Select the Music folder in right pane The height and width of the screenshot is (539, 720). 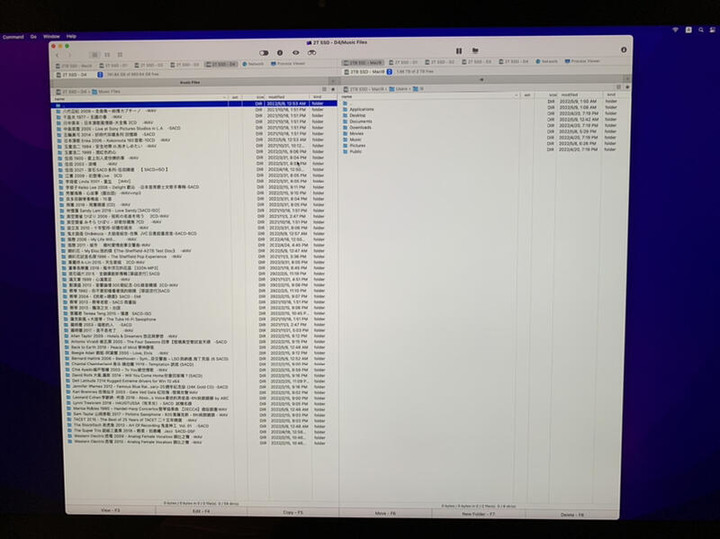[x=355, y=139]
